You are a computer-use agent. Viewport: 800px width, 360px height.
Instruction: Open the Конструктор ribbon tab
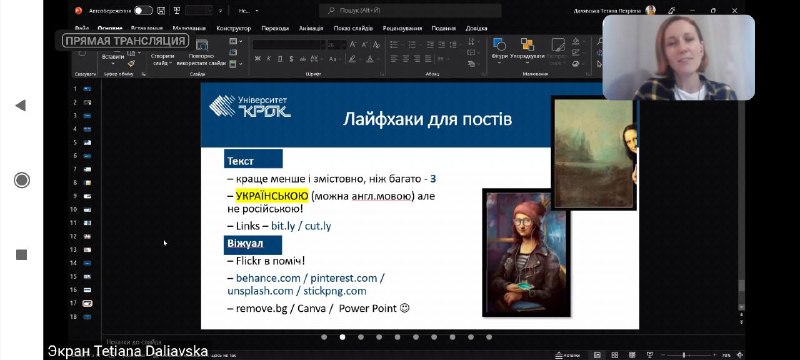[x=234, y=29]
